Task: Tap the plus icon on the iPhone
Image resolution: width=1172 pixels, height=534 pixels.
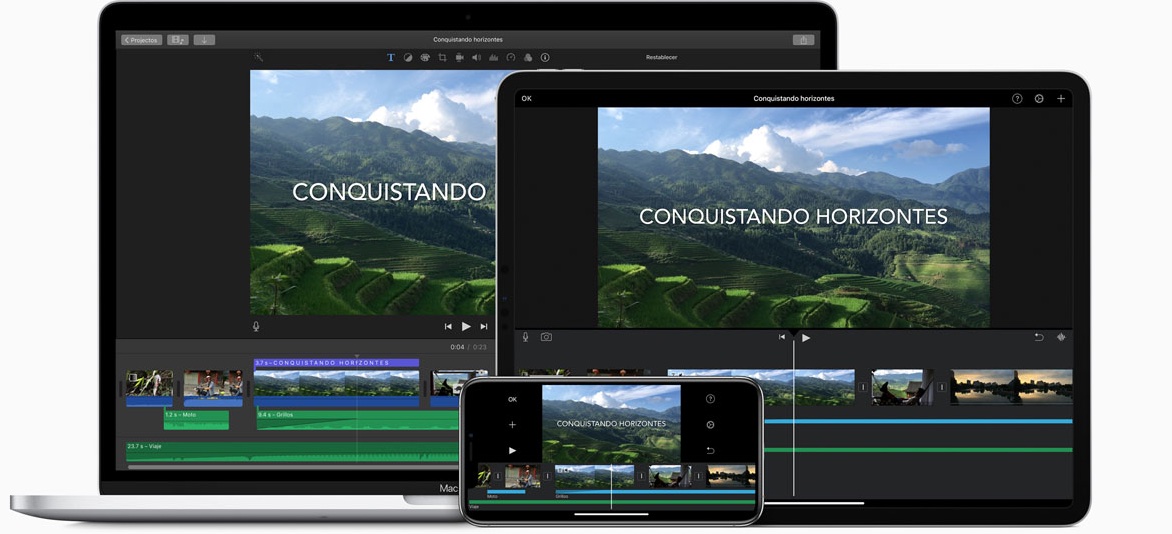Action: 512,425
